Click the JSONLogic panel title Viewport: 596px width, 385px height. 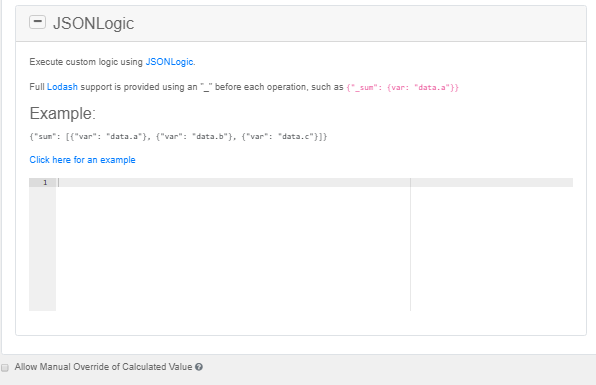(x=94, y=24)
